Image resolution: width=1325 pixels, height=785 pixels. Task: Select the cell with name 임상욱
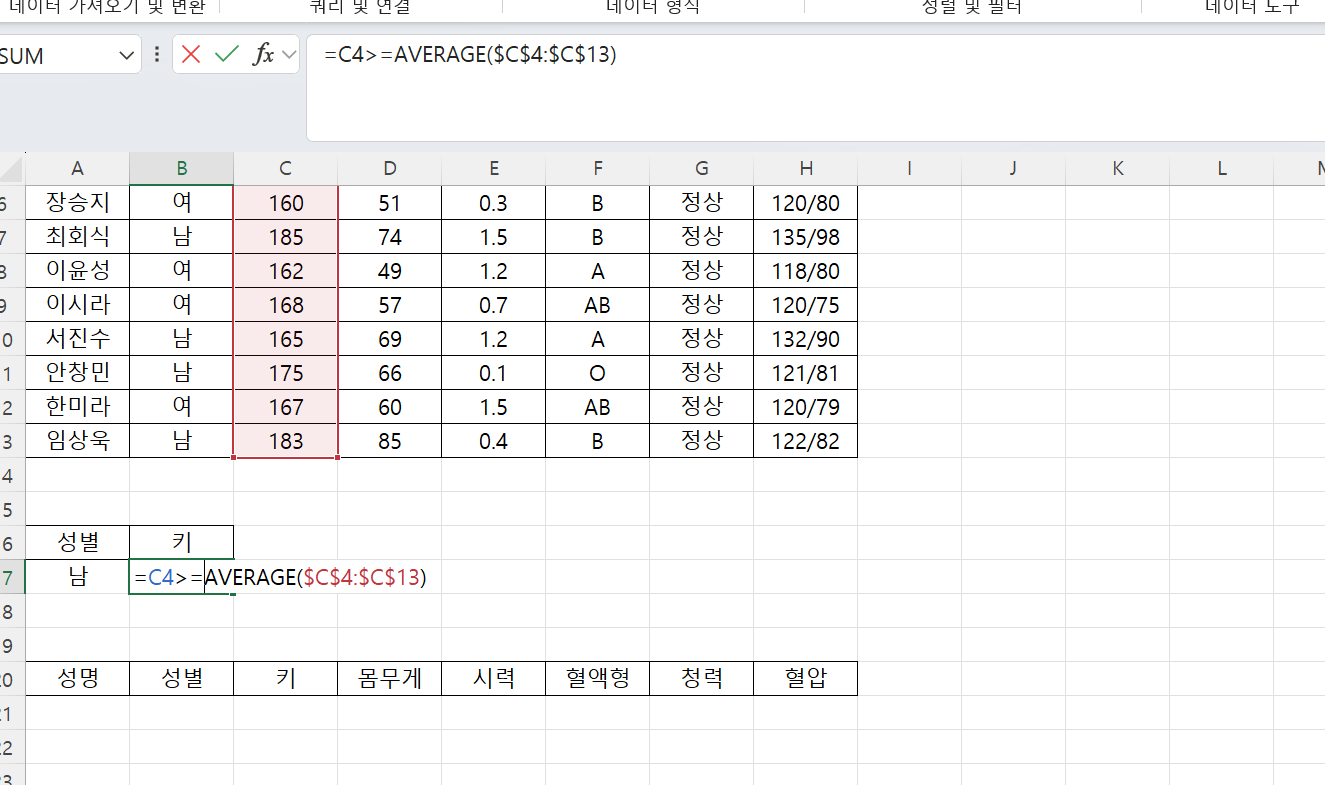(x=78, y=441)
